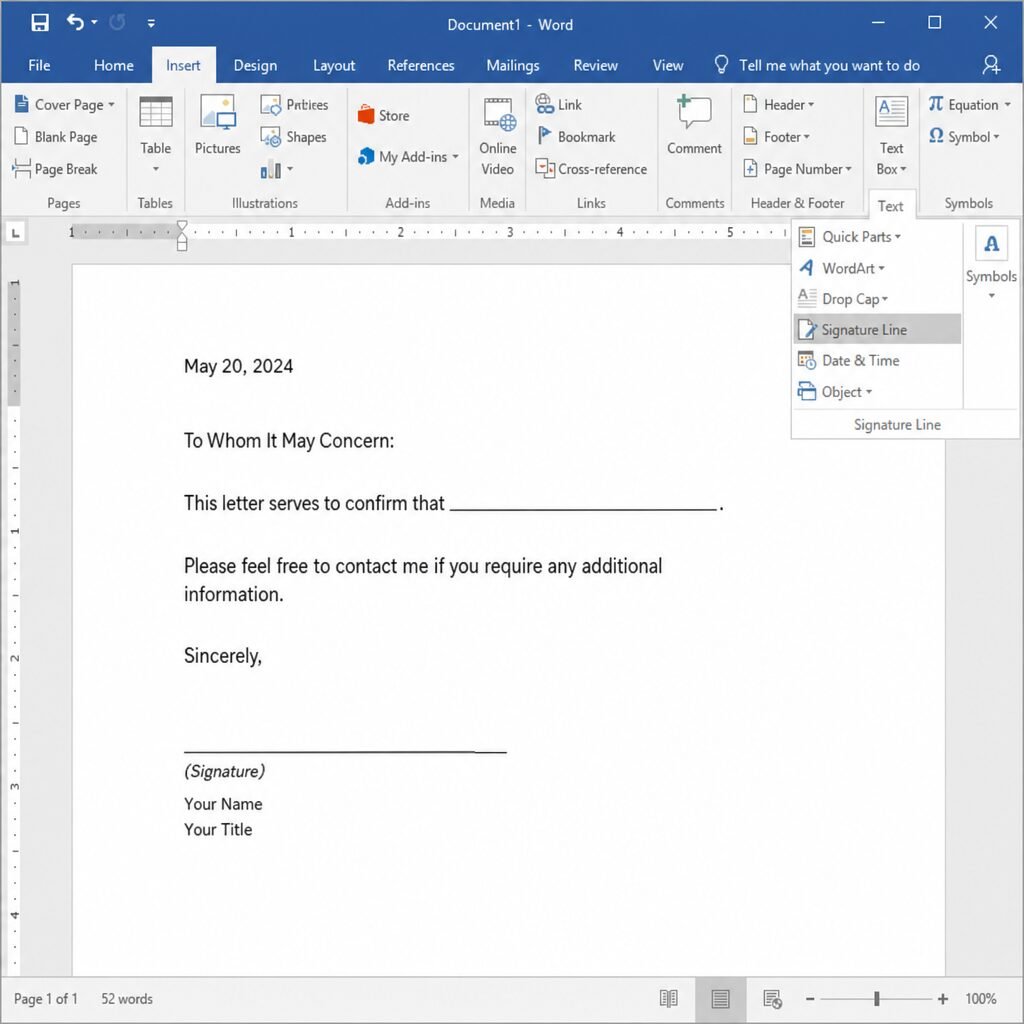Viewport: 1024px width, 1024px height.
Task: Click the 'Sincerely,' line
Action: (223, 656)
